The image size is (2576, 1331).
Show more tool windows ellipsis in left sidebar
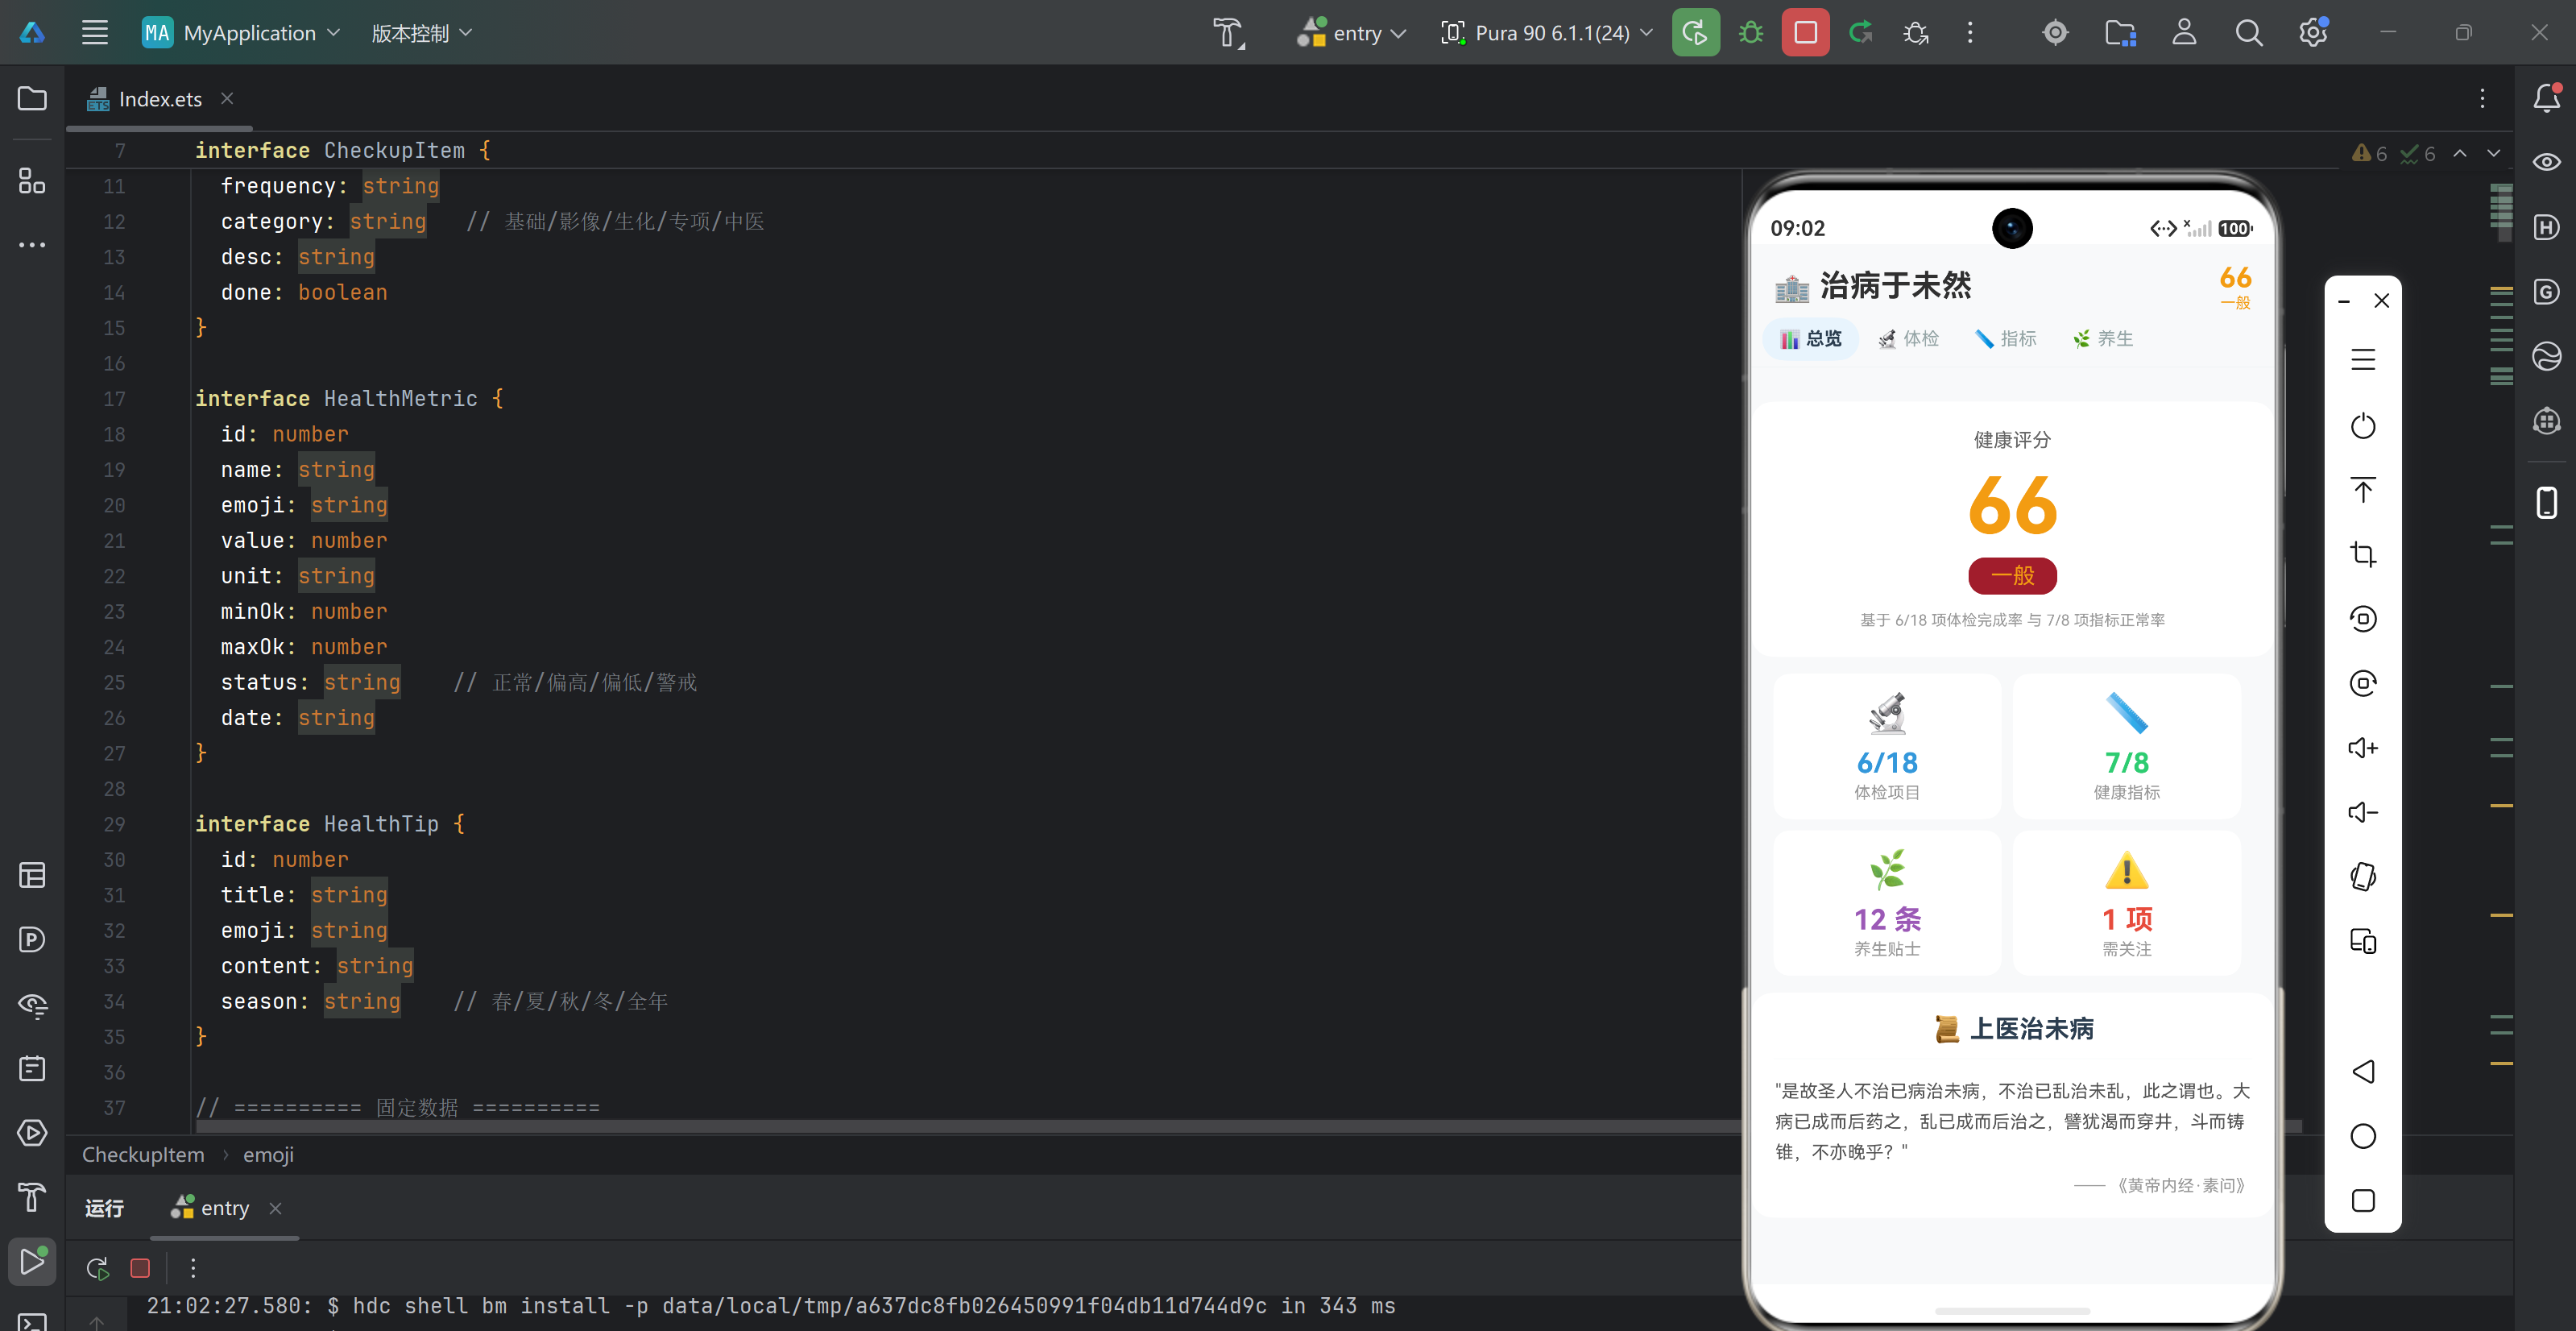coord(32,245)
